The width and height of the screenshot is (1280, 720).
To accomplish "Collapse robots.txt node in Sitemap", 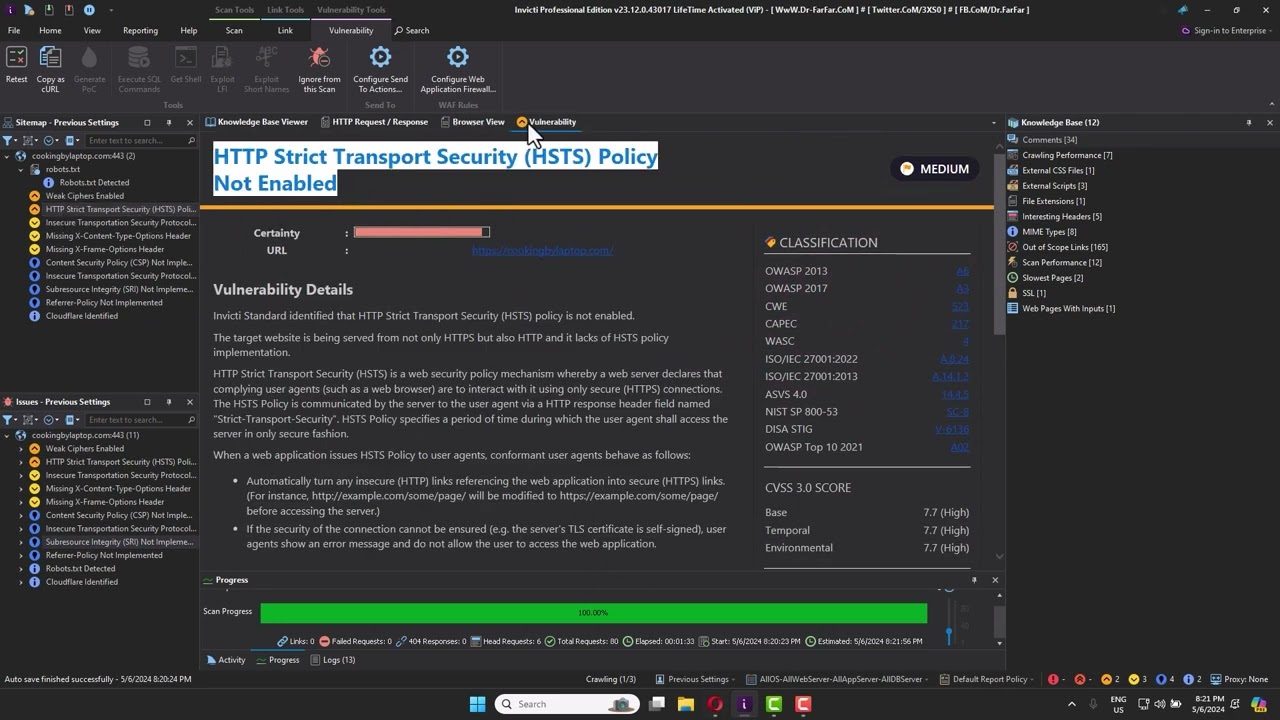I will click(x=21, y=169).
